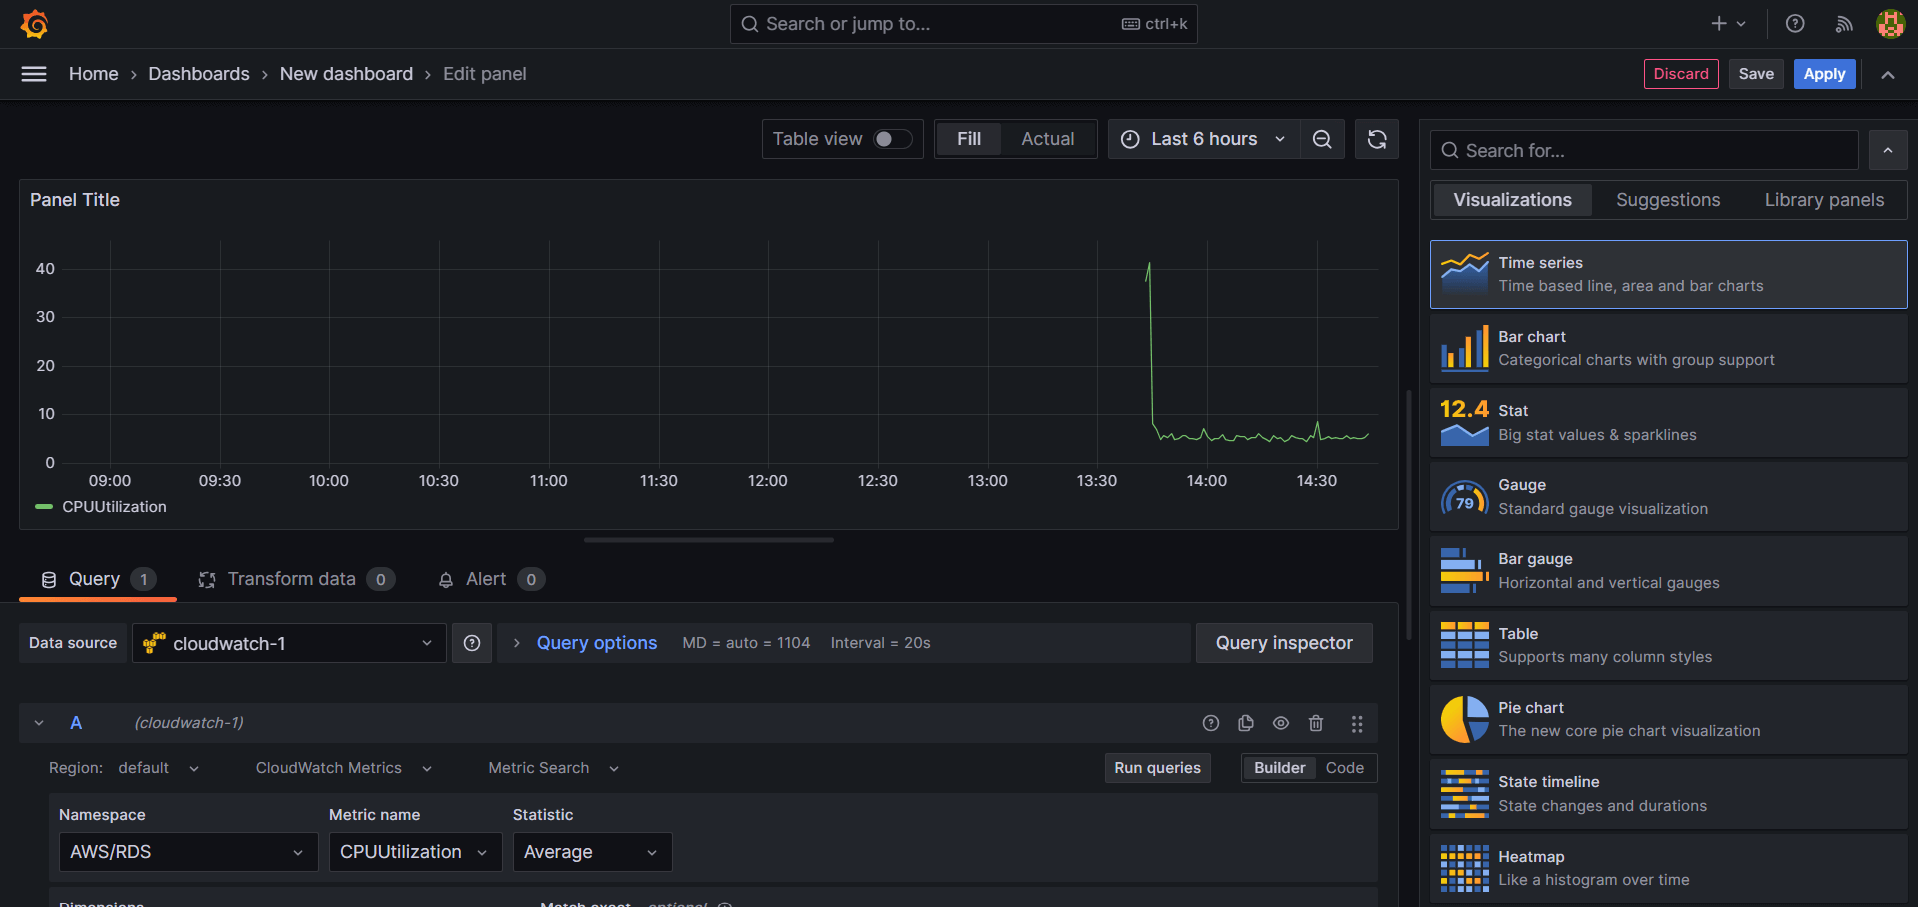
Task: Open the Last 6 hours time range dropdown
Action: coord(1203,139)
